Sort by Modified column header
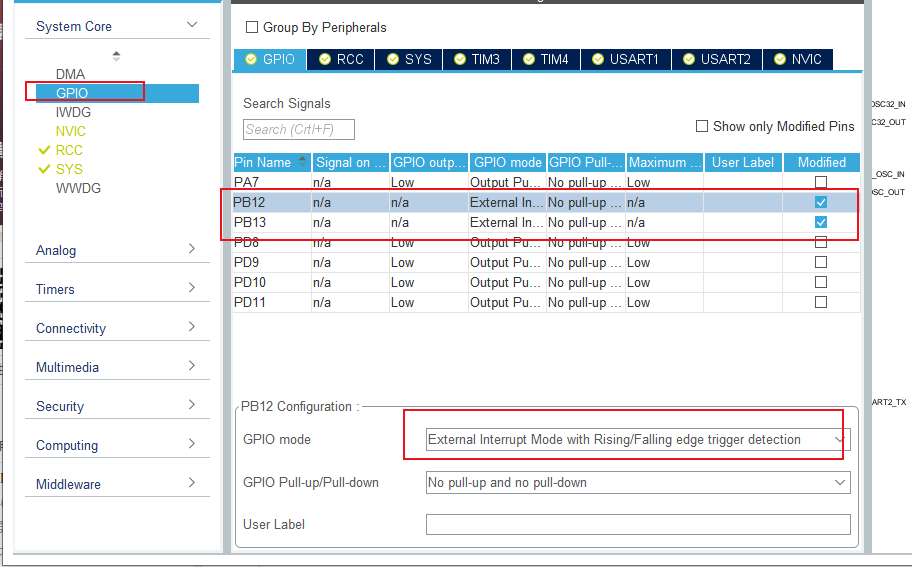The image size is (912, 567). [822, 163]
